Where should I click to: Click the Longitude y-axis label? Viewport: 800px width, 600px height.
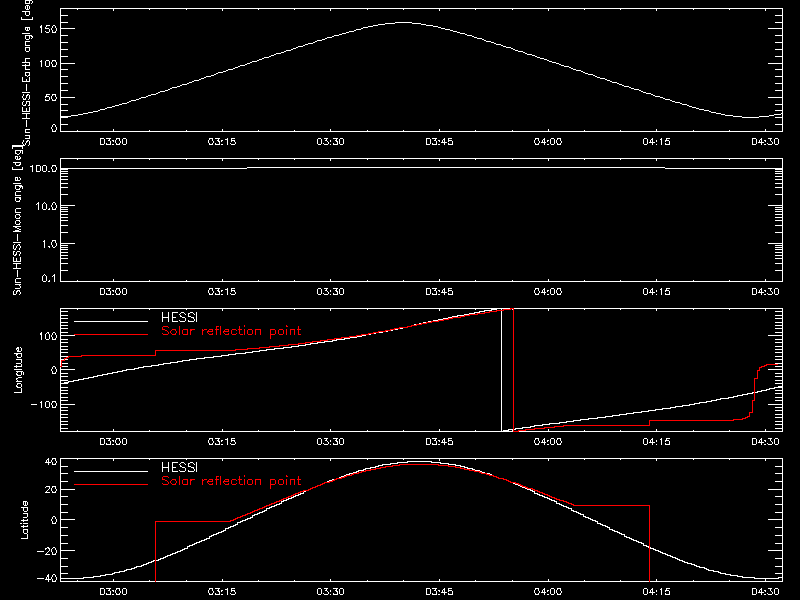[18, 370]
